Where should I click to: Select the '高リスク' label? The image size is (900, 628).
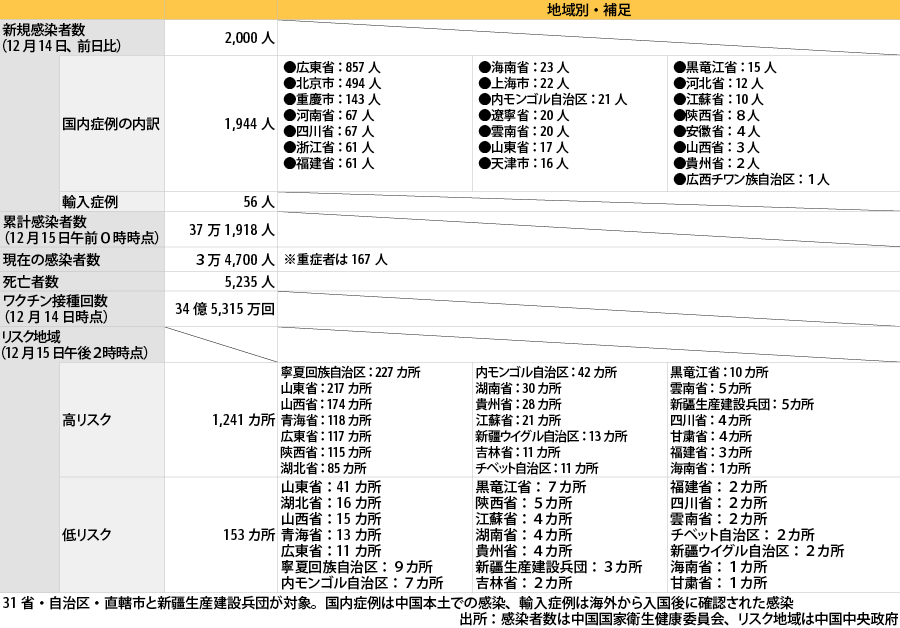87,420
